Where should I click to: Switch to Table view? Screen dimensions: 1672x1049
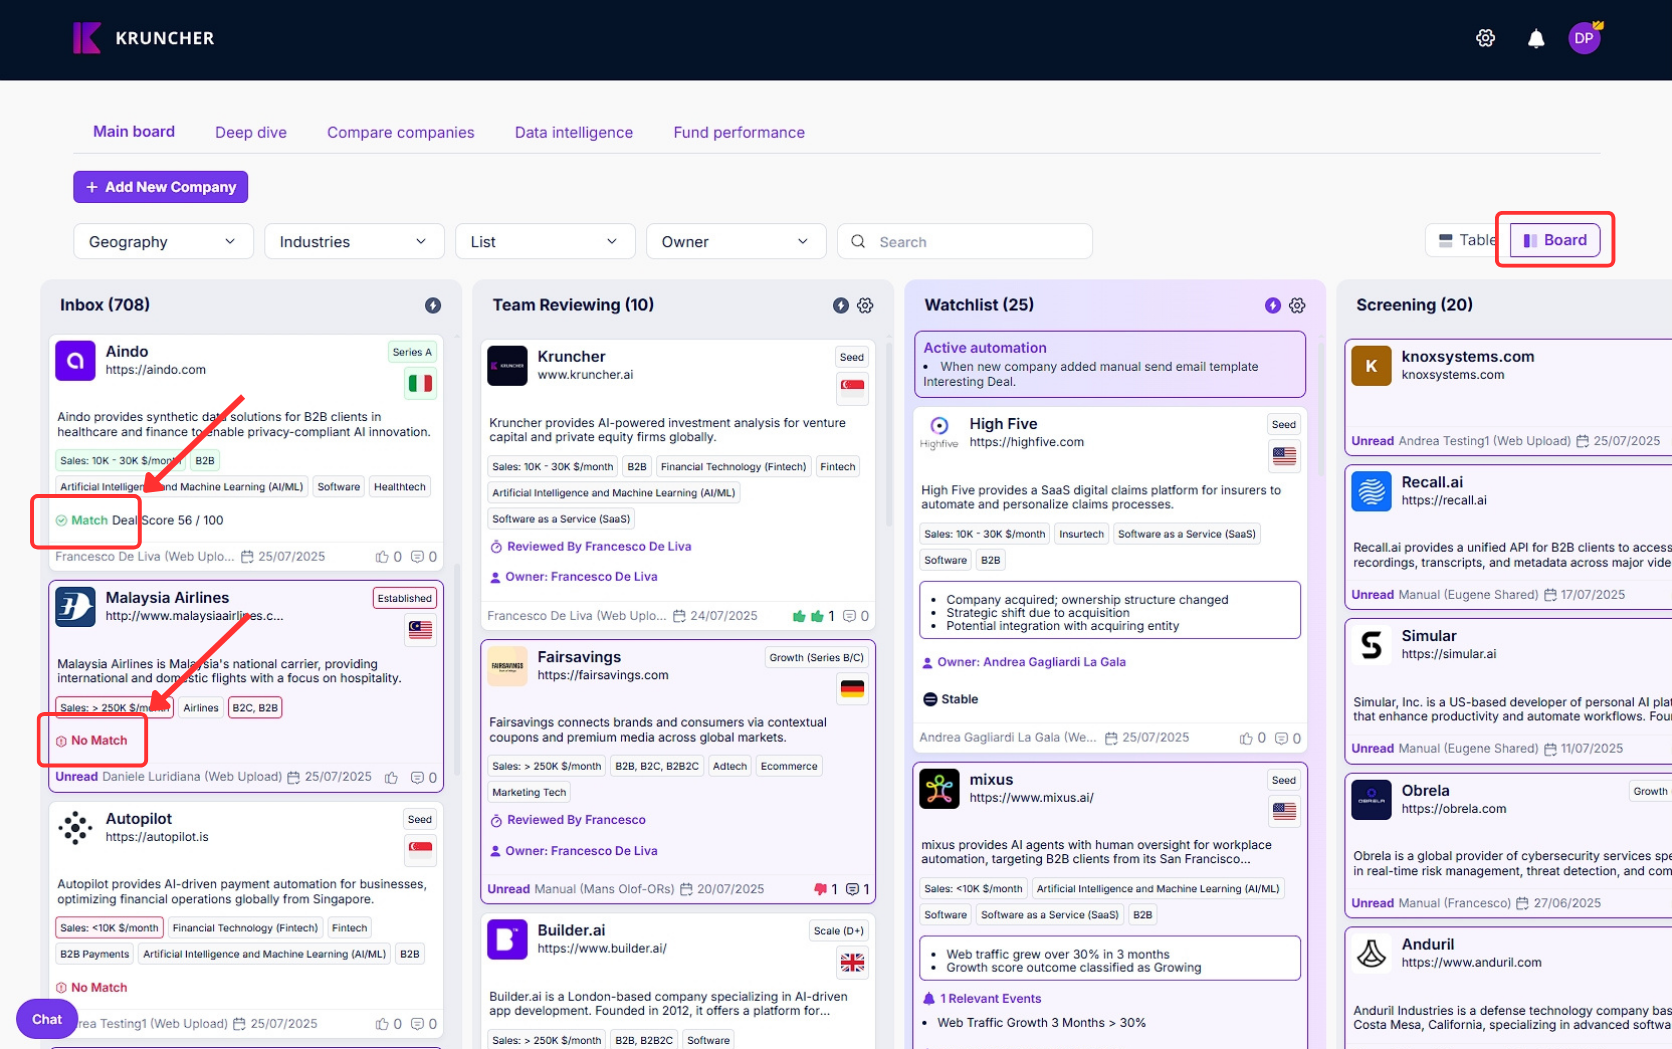tap(1466, 240)
